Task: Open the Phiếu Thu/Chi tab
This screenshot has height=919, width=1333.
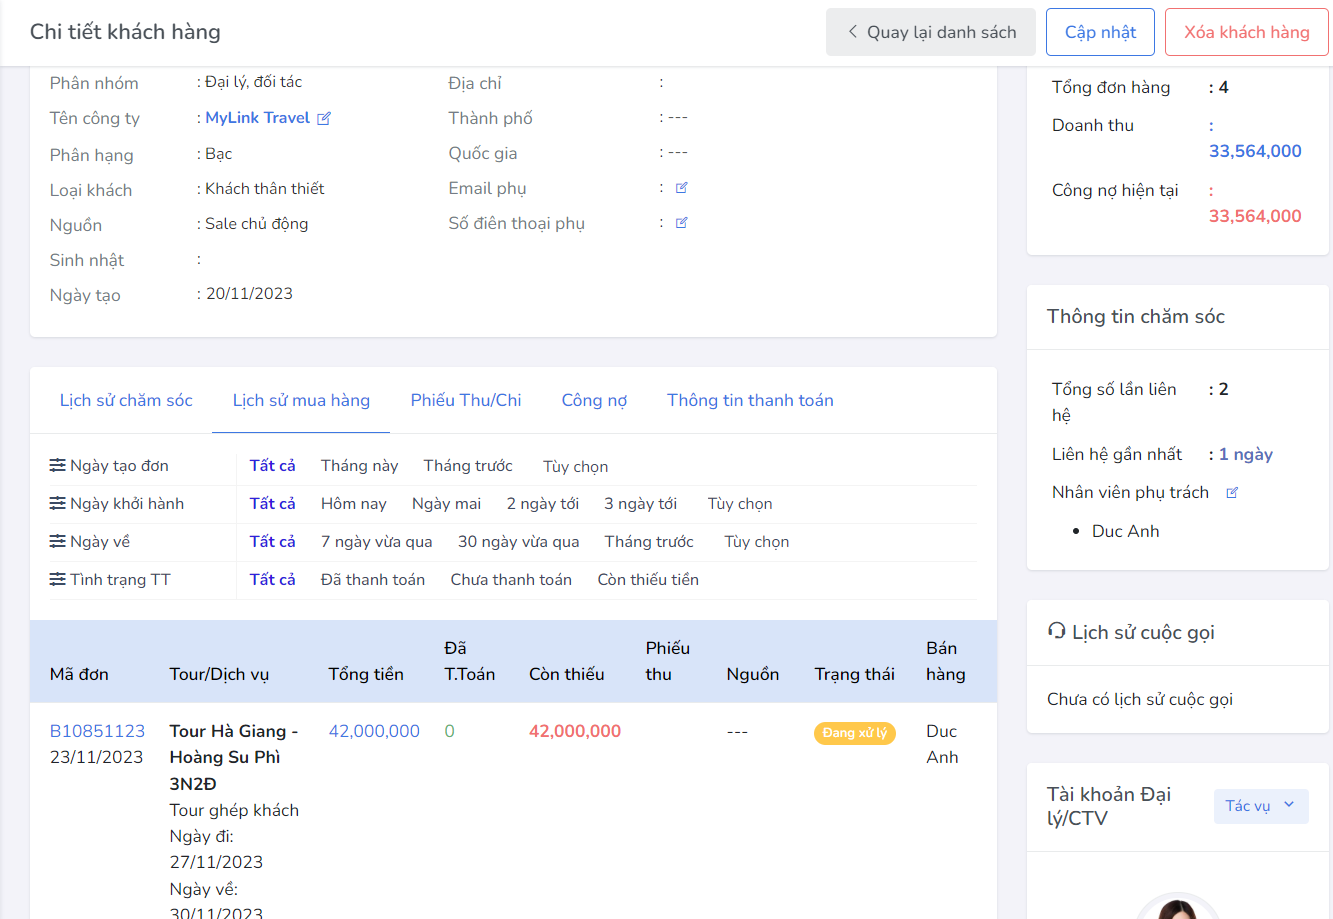Action: tap(466, 400)
